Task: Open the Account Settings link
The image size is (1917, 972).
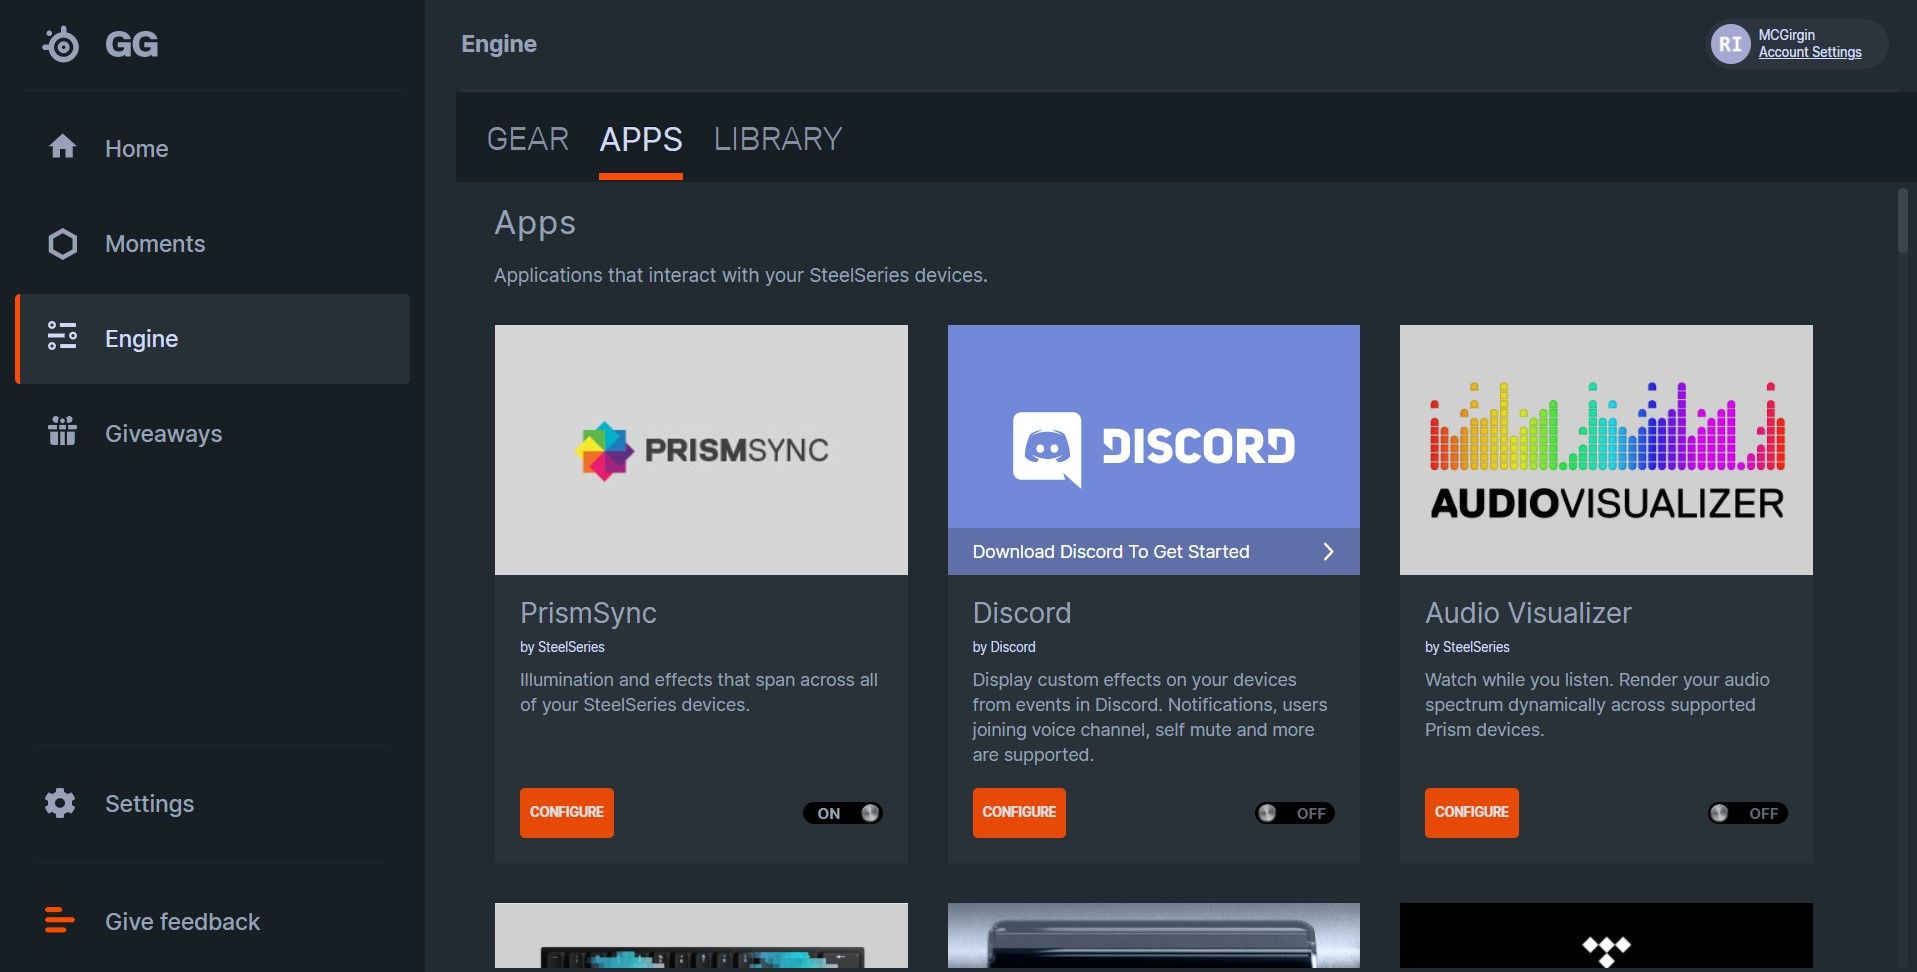Action: pyautogui.click(x=1810, y=53)
